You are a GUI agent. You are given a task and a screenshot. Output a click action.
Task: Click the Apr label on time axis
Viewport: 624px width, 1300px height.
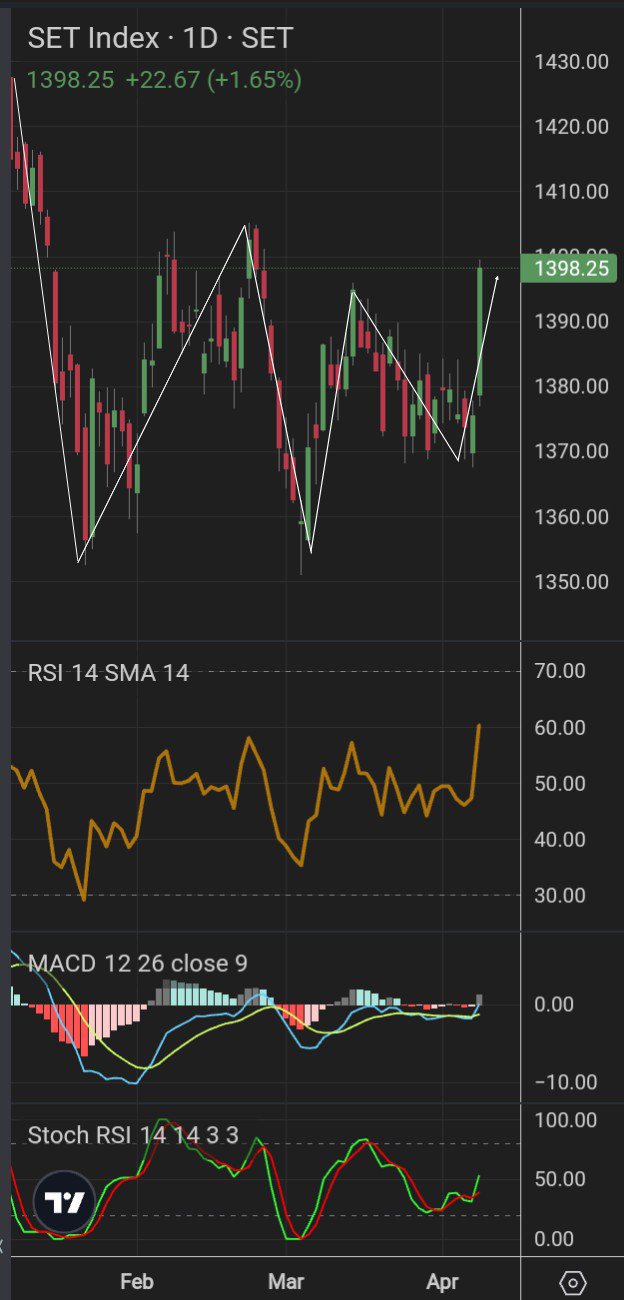442,1281
